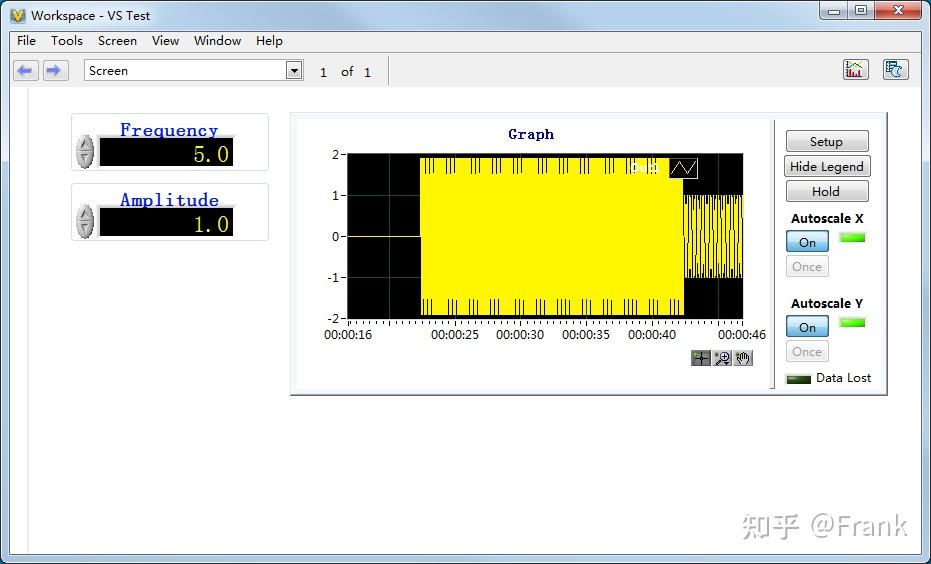The width and height of the screenshot is (931, 564).
Task: Open the Tools menu
Action: click(67, 41)
